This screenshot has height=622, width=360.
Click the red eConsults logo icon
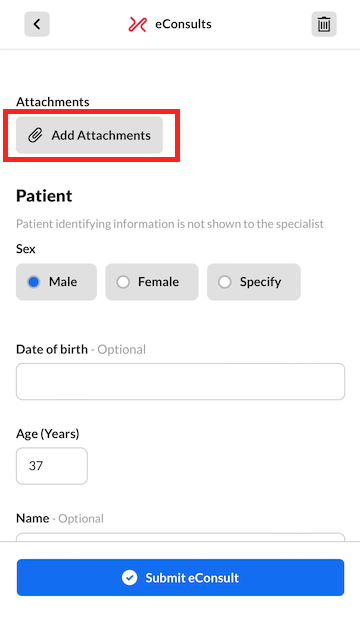tap(138, 24)
